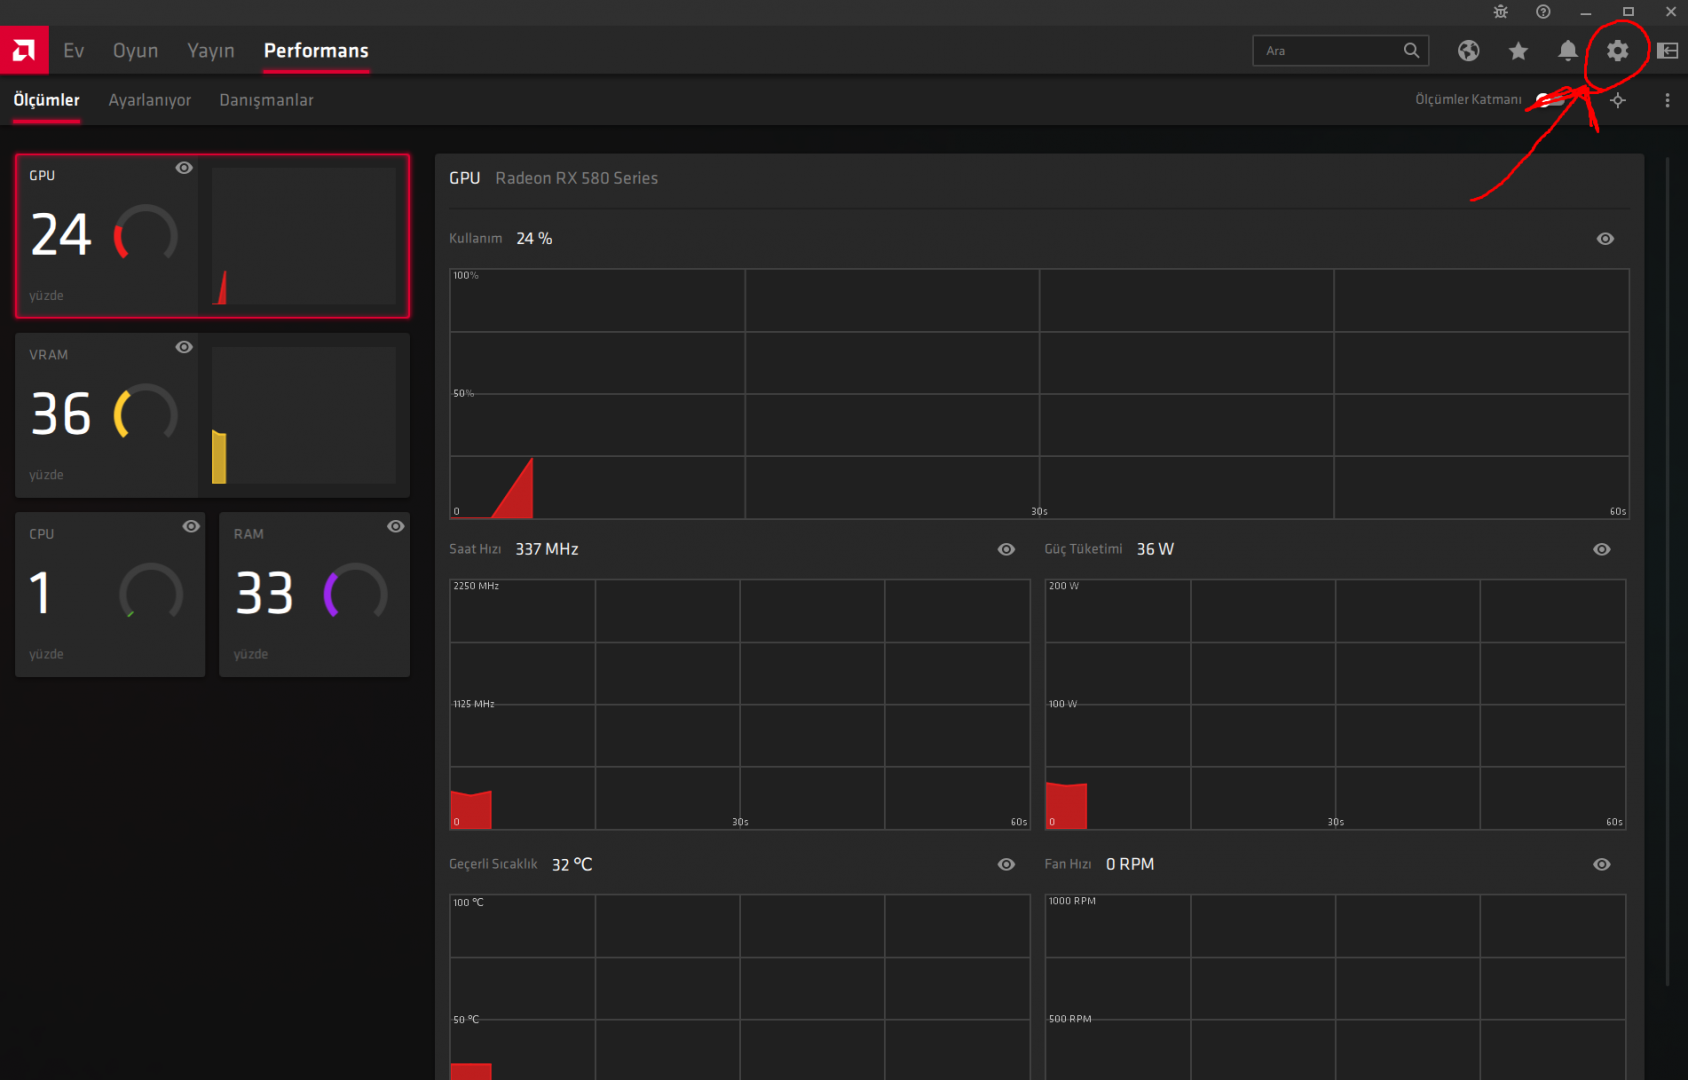This screenshot has height=1080, width=1688.
Task: Select the GPU metrics card
Action: pyautogui.click(x=212, y=236)
